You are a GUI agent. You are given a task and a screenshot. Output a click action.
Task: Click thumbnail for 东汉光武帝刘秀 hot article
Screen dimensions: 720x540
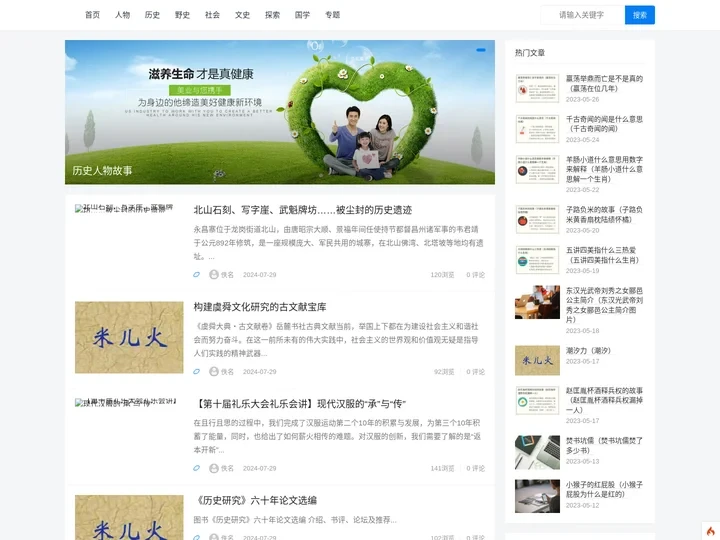pyautogui.click(x=537, y=302)
